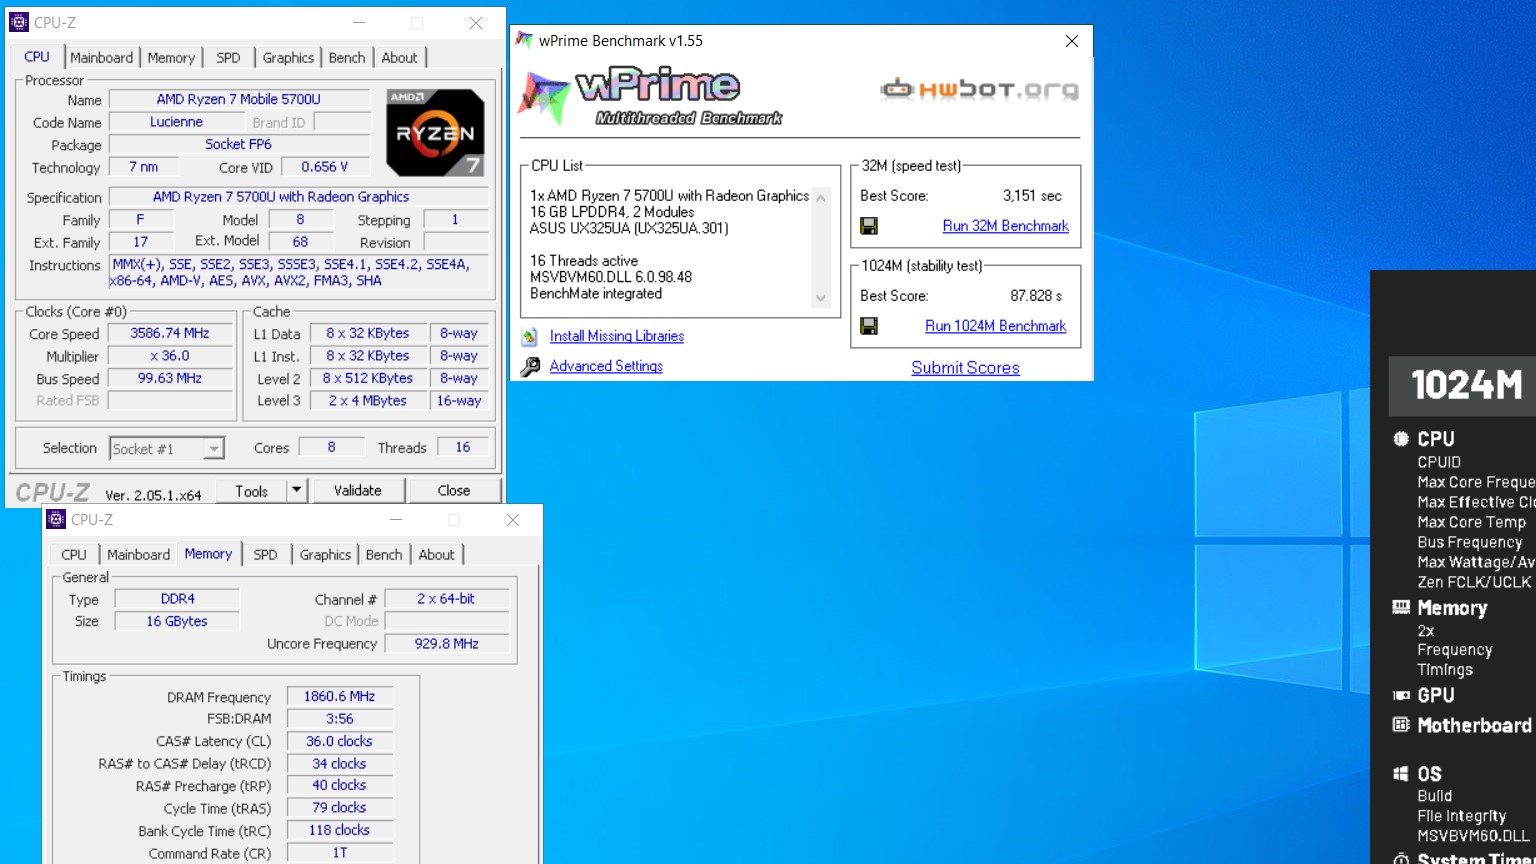The image size is (1536, 864).
Task: Click the Tools button in CPU-Z
Action: click(252, 490)
